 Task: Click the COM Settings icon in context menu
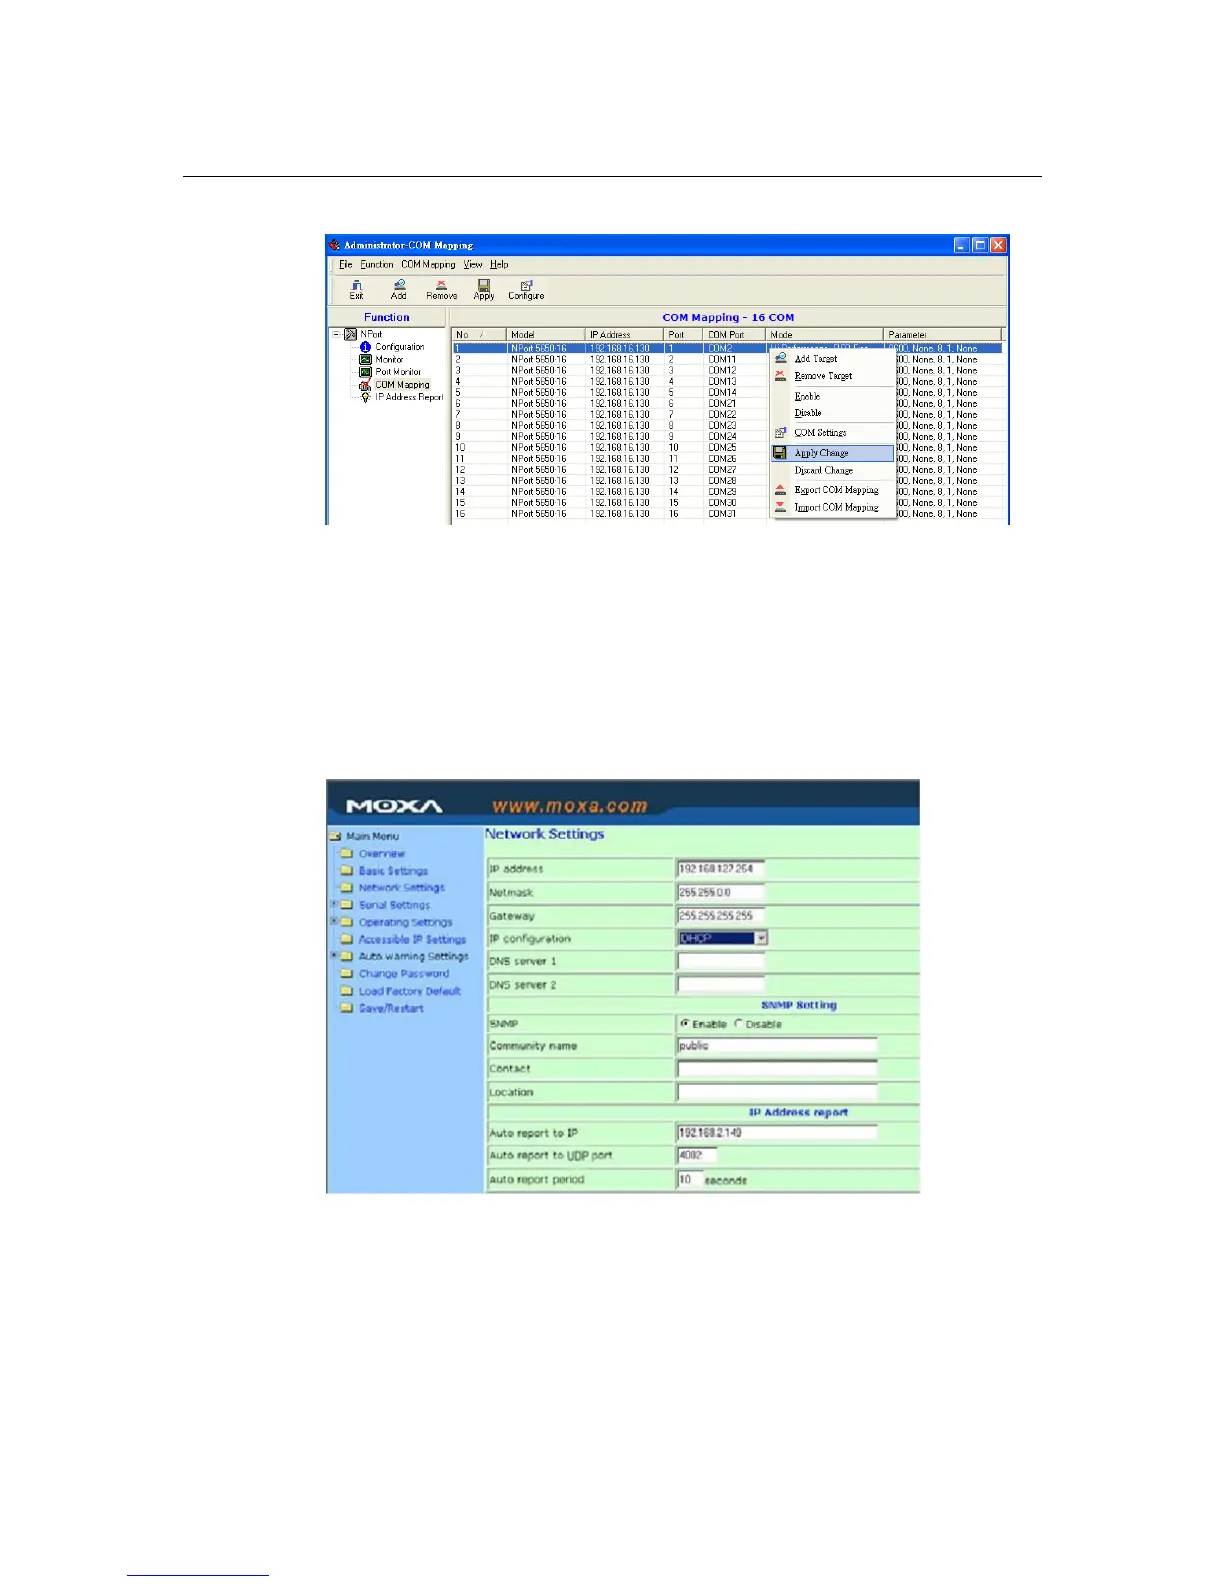click(x=781, y=433)
